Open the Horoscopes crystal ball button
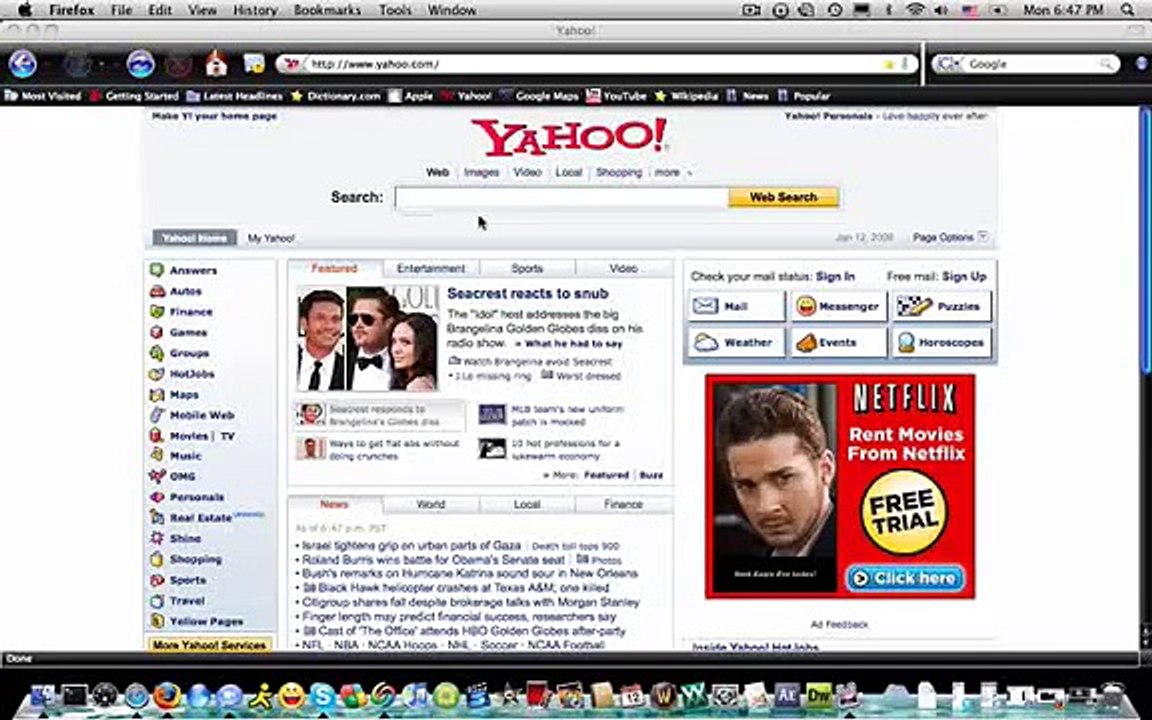 (942, 342)
